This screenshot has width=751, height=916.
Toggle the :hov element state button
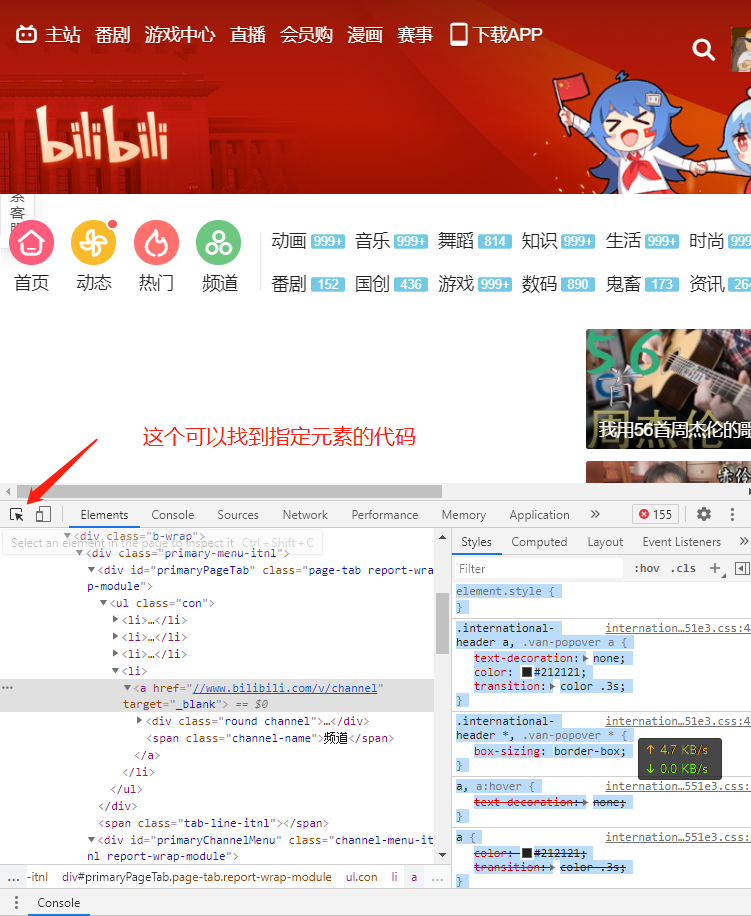(646, 568)
